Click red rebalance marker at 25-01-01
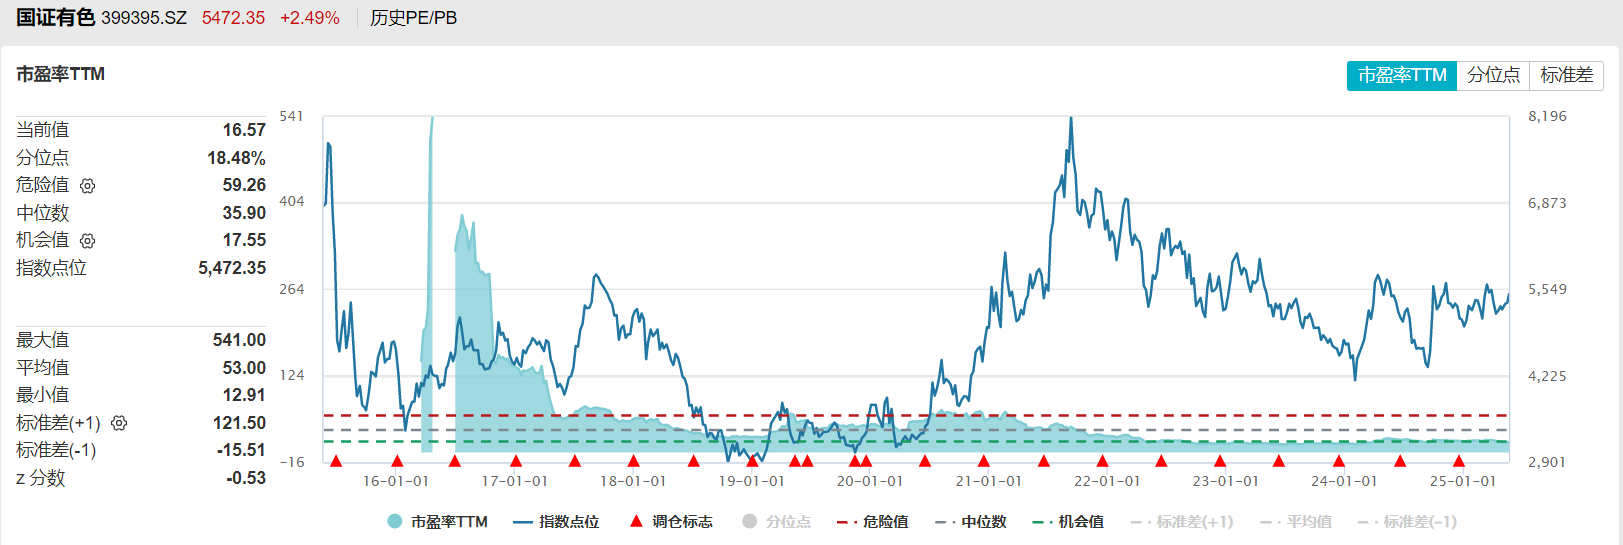Viewport: 1623px width, 545px height. tap(1459, 461)
